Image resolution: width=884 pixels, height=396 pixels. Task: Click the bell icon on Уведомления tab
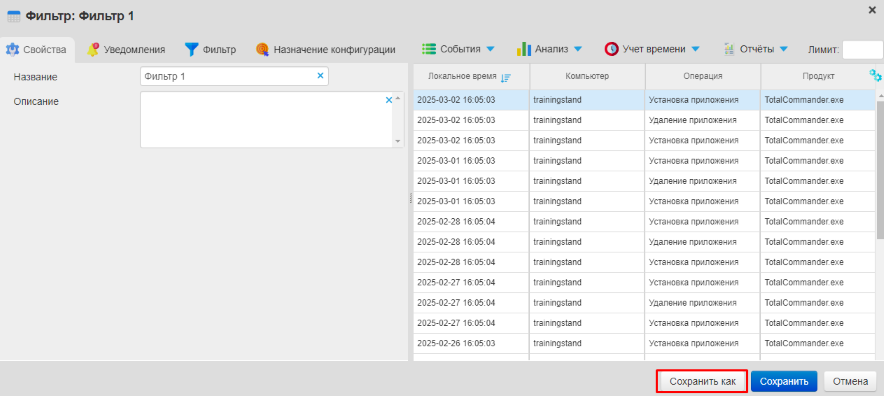tap(93, 49)
